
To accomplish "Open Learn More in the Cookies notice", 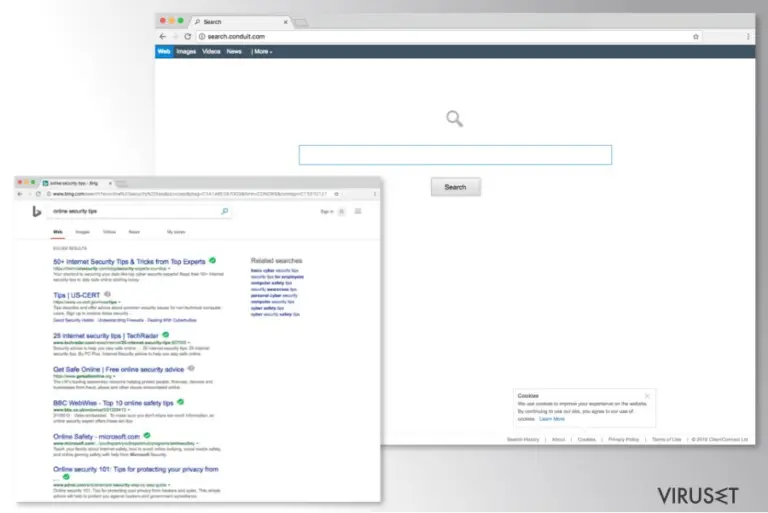I will pos(552,419).
